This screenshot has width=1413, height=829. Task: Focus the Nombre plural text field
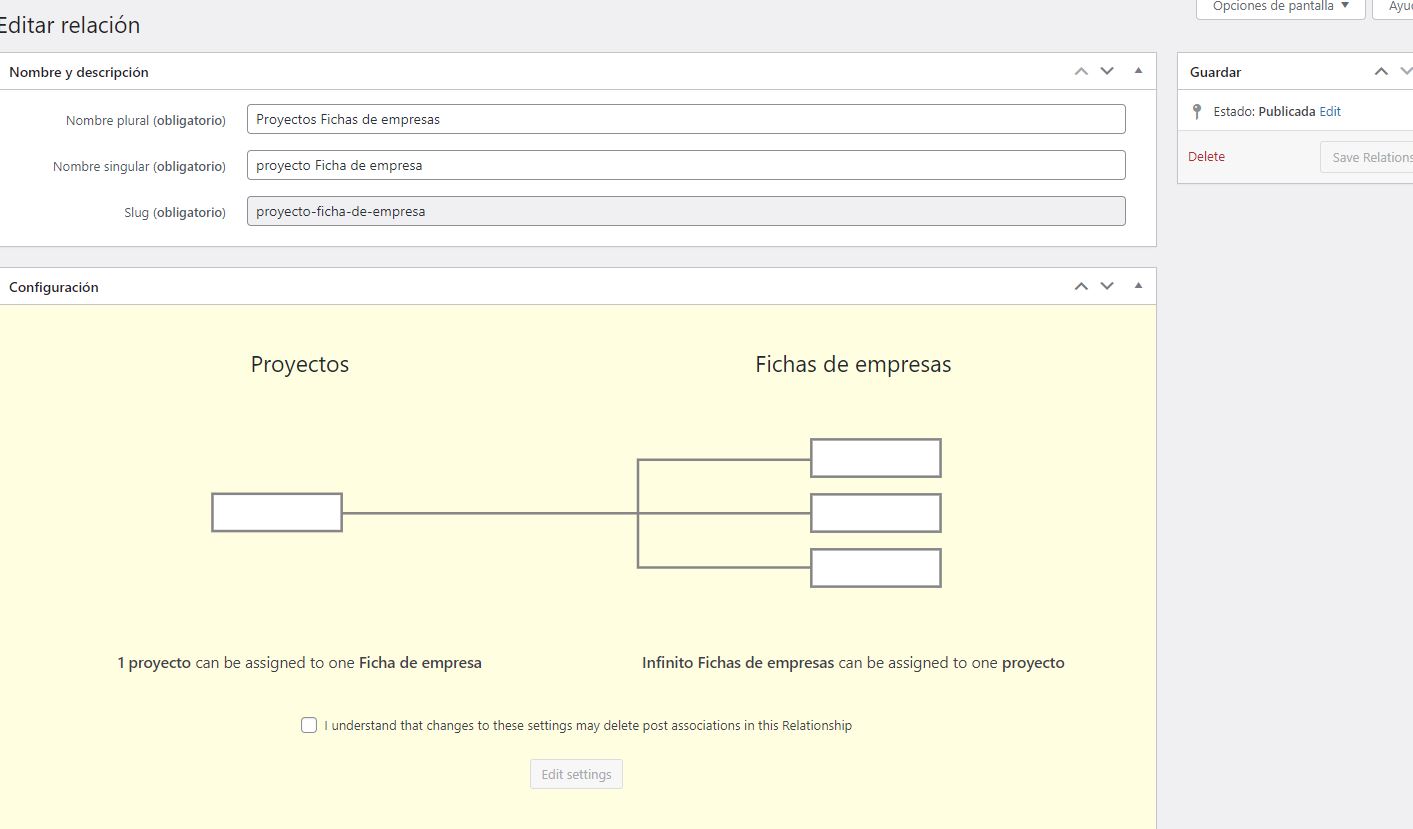(x=685, y=119)
